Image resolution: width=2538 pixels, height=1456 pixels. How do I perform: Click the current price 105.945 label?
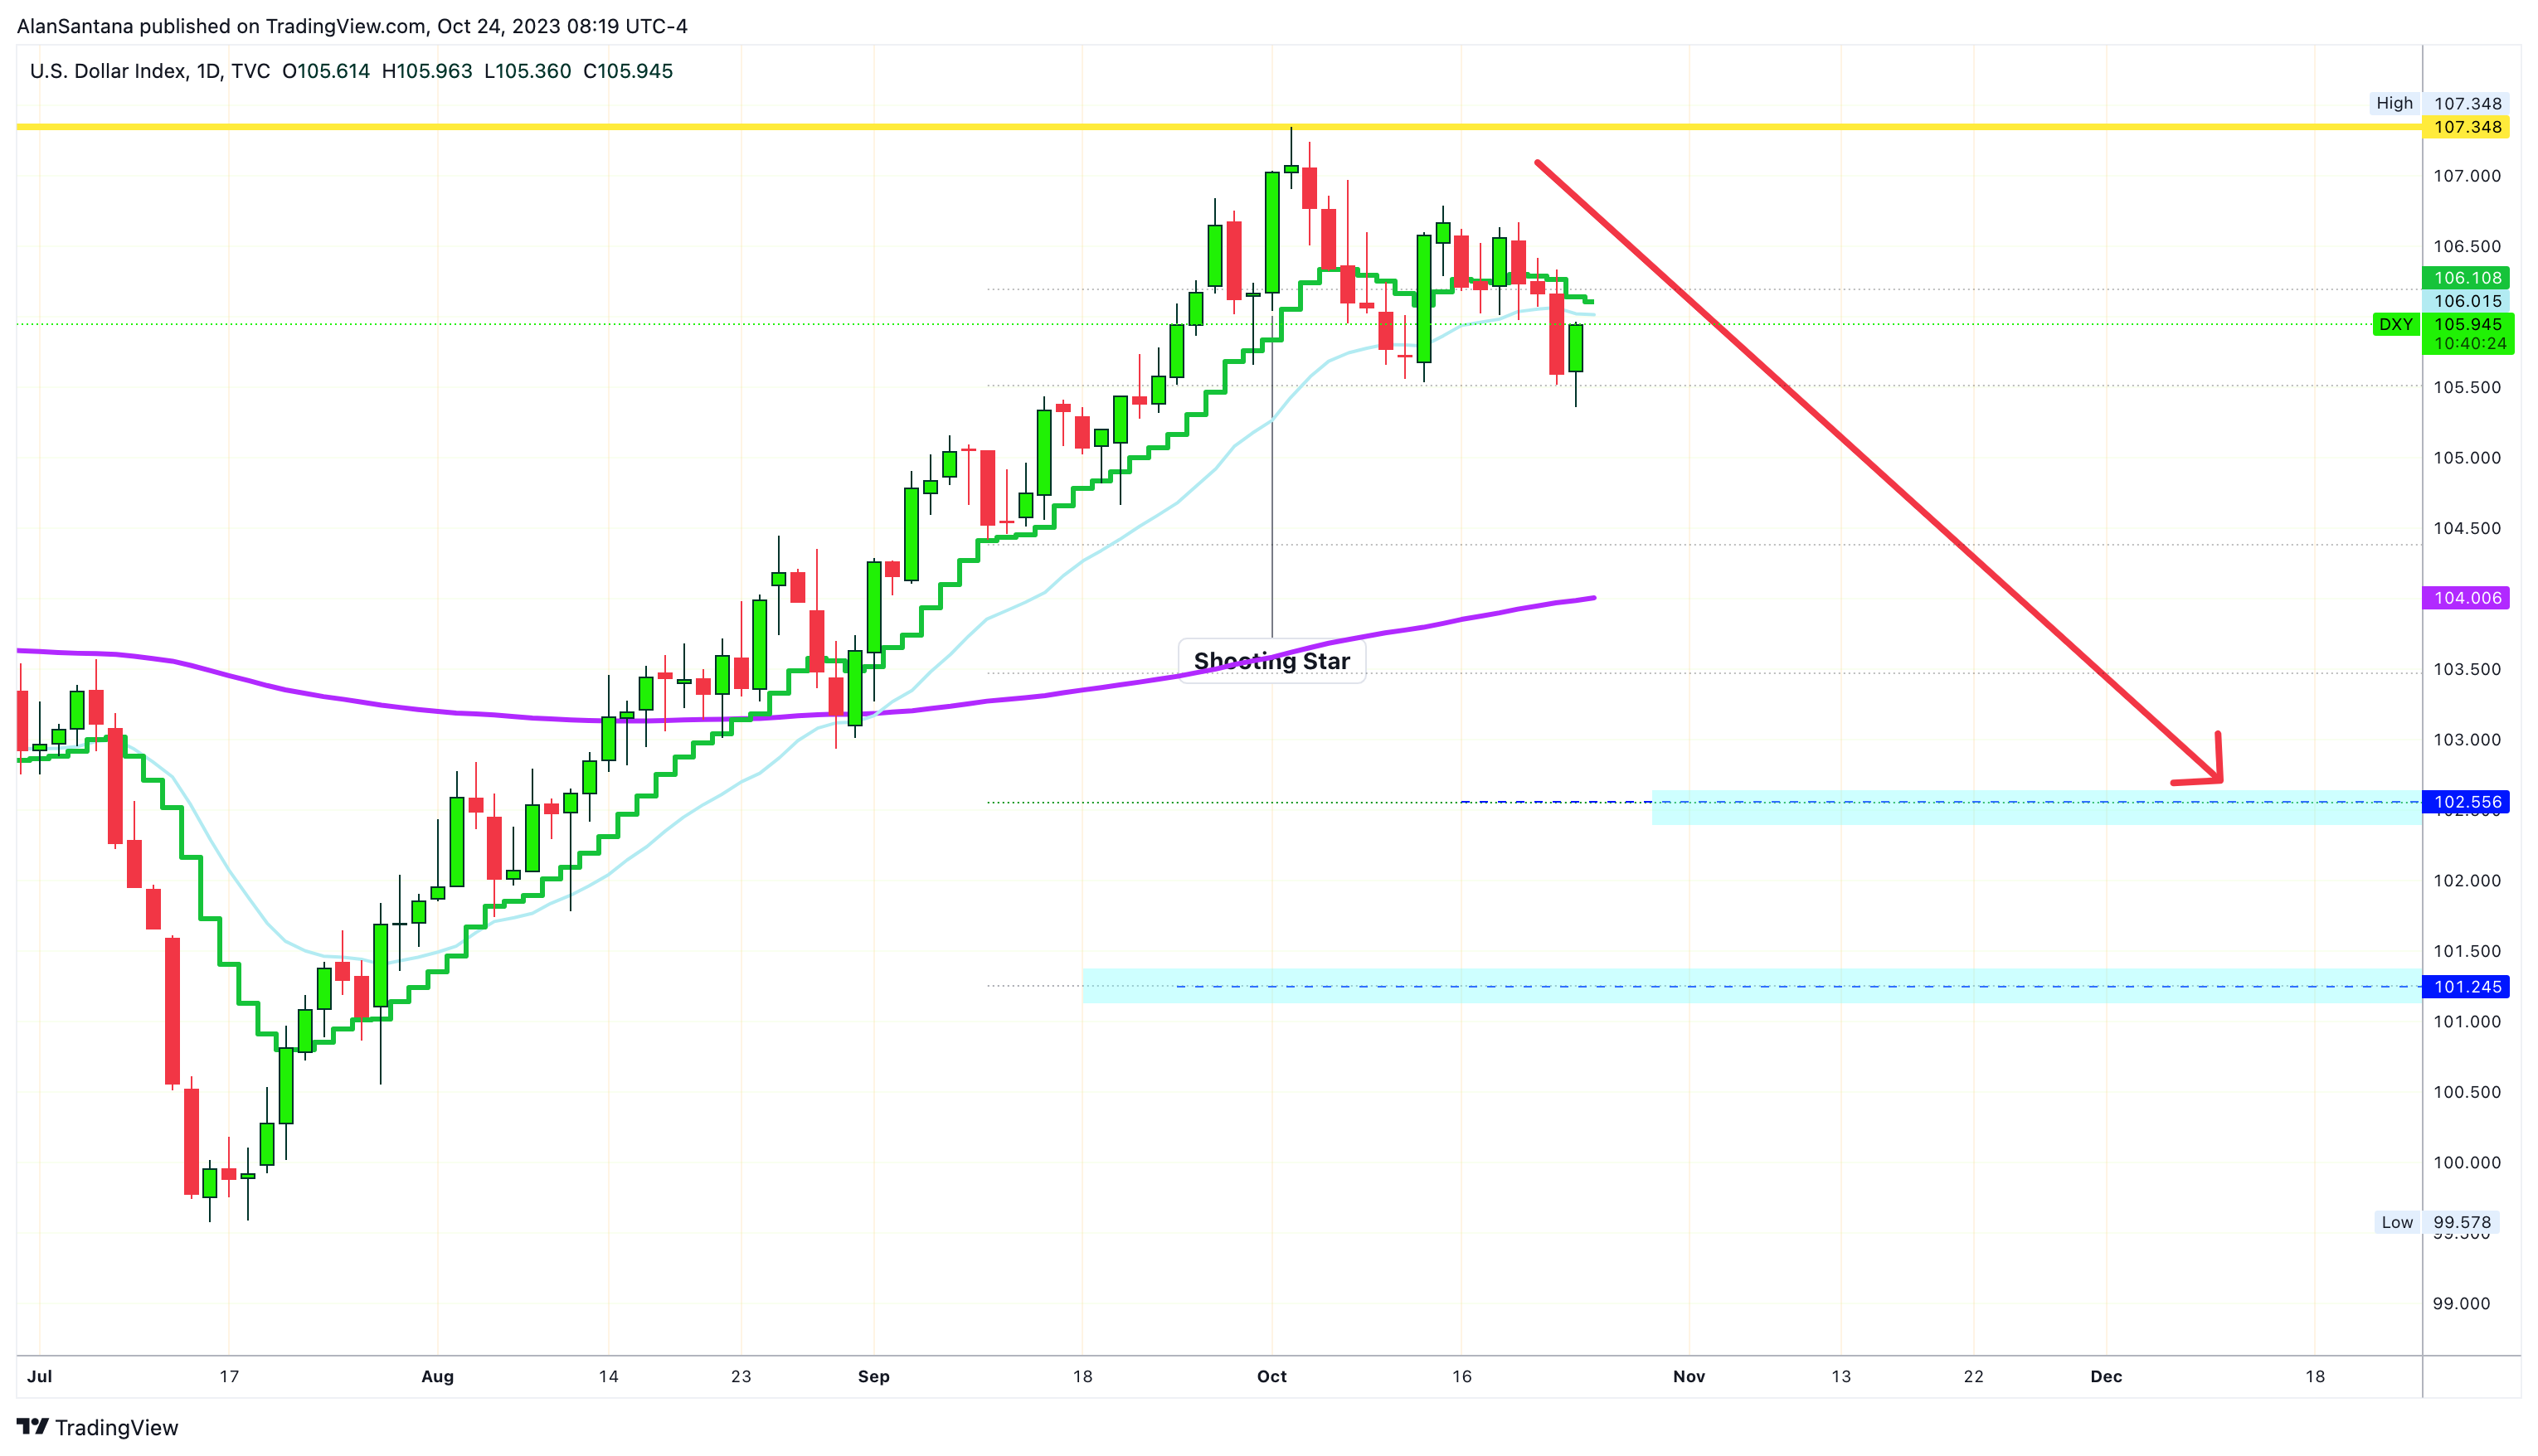pyautogui.click(x=2467, y=324)
